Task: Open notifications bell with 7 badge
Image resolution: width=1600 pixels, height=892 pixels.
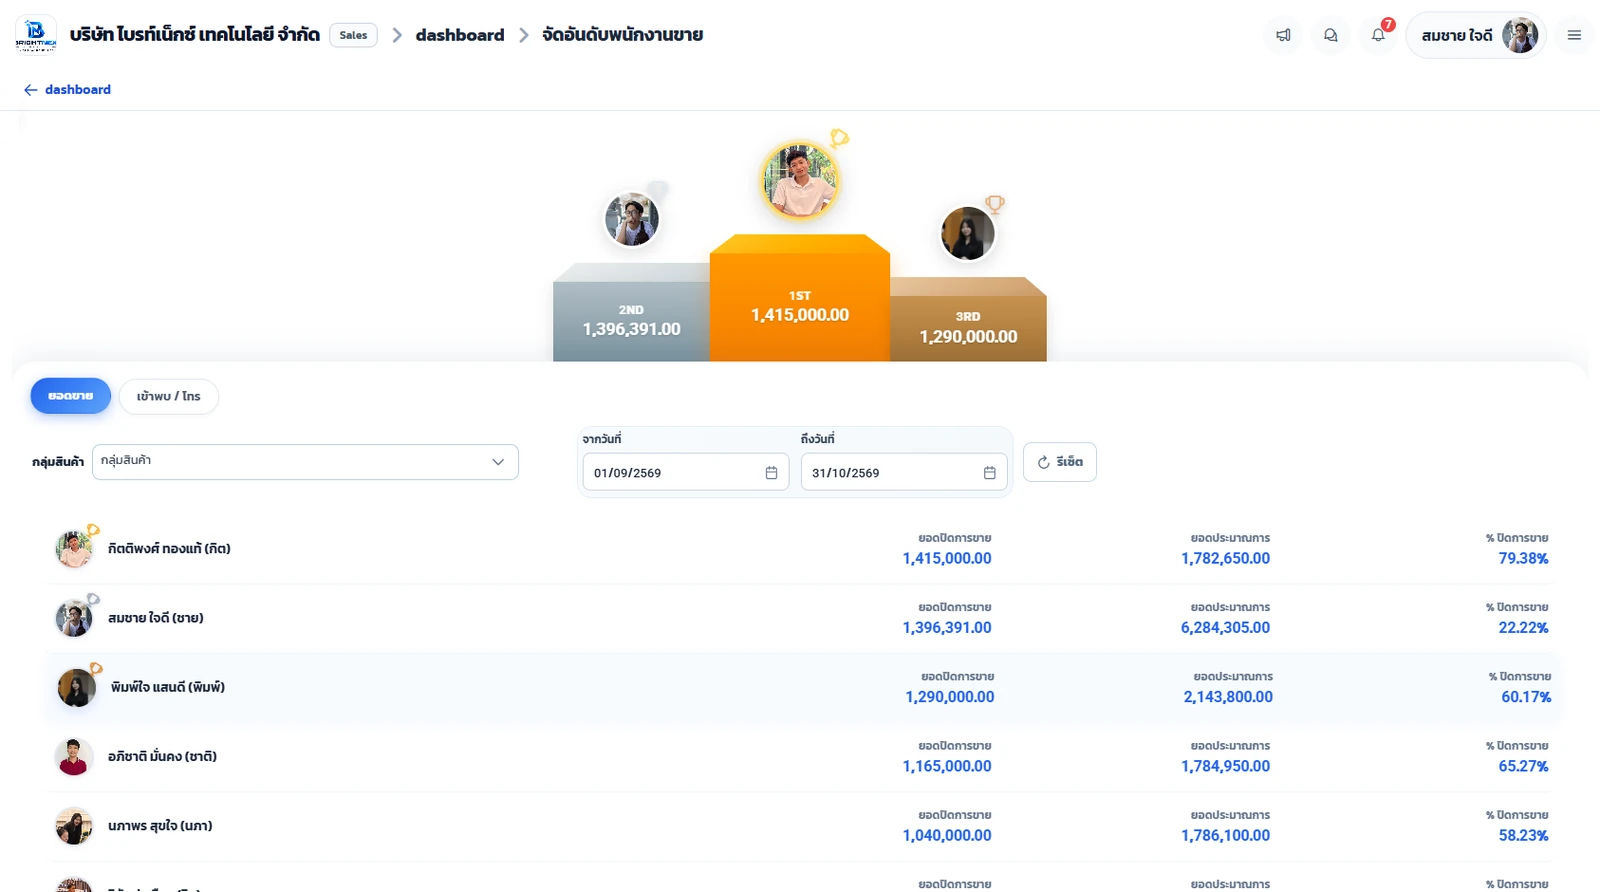Action: pyautogui.click(x=1379, y=35)
